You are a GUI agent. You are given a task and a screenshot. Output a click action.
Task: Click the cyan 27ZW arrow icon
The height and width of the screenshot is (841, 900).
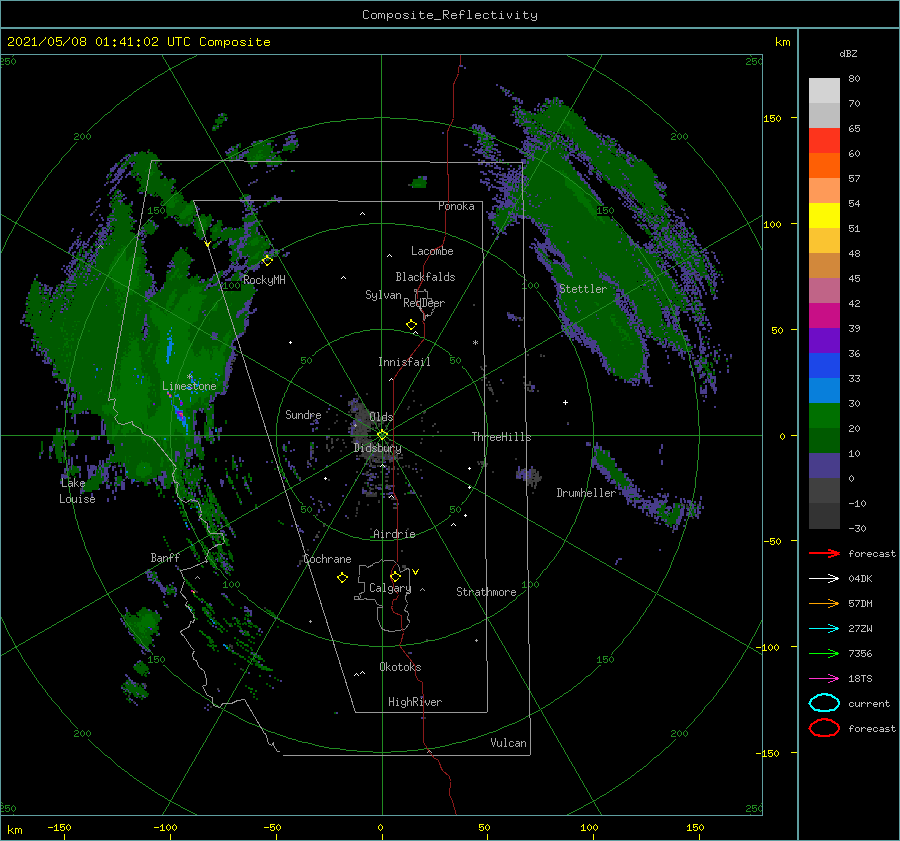tap(824, 629)
